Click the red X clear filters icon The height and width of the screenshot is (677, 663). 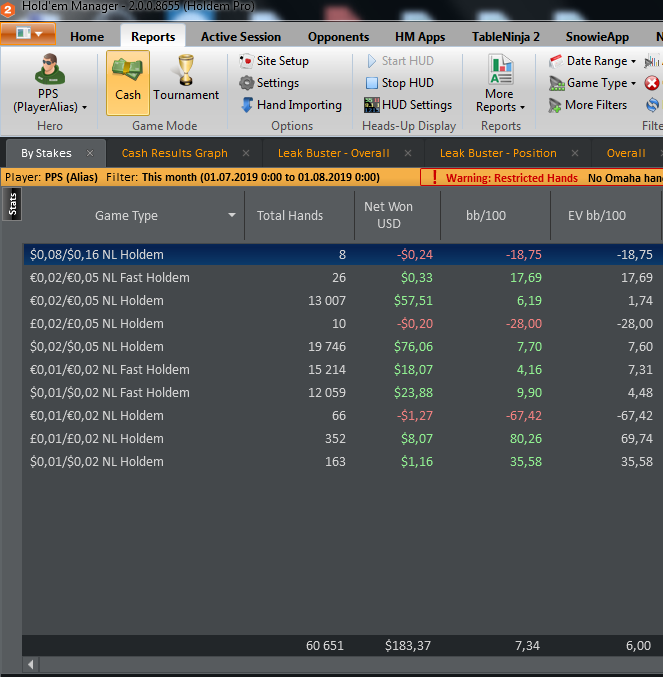tap(652, 83)
